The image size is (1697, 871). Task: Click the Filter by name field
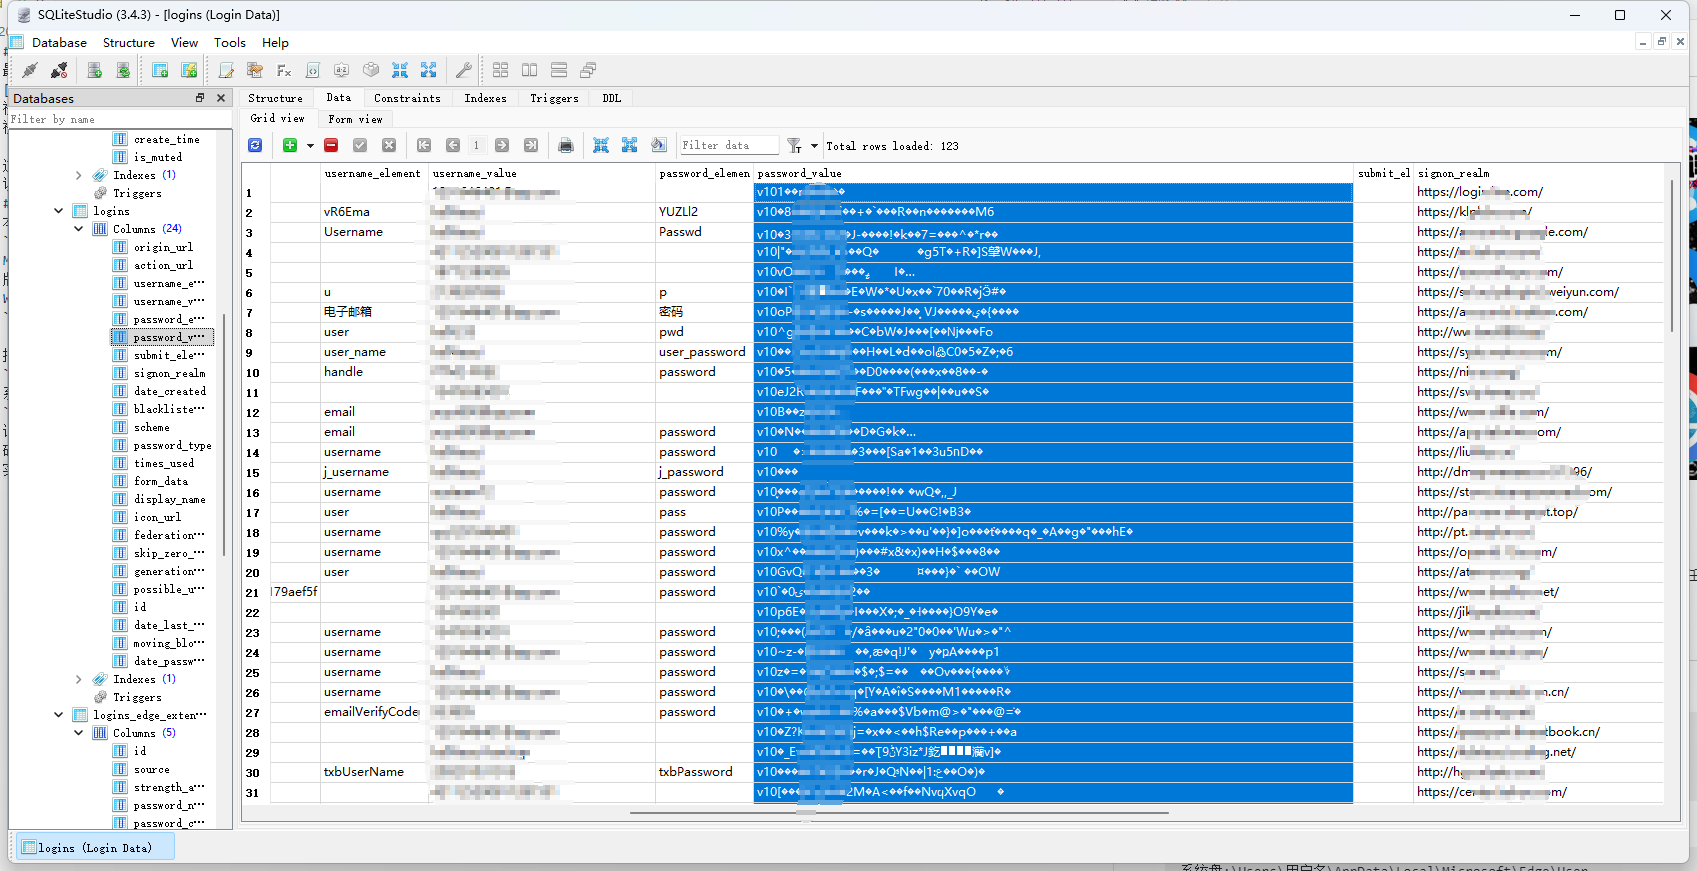[x=120, y=119]
